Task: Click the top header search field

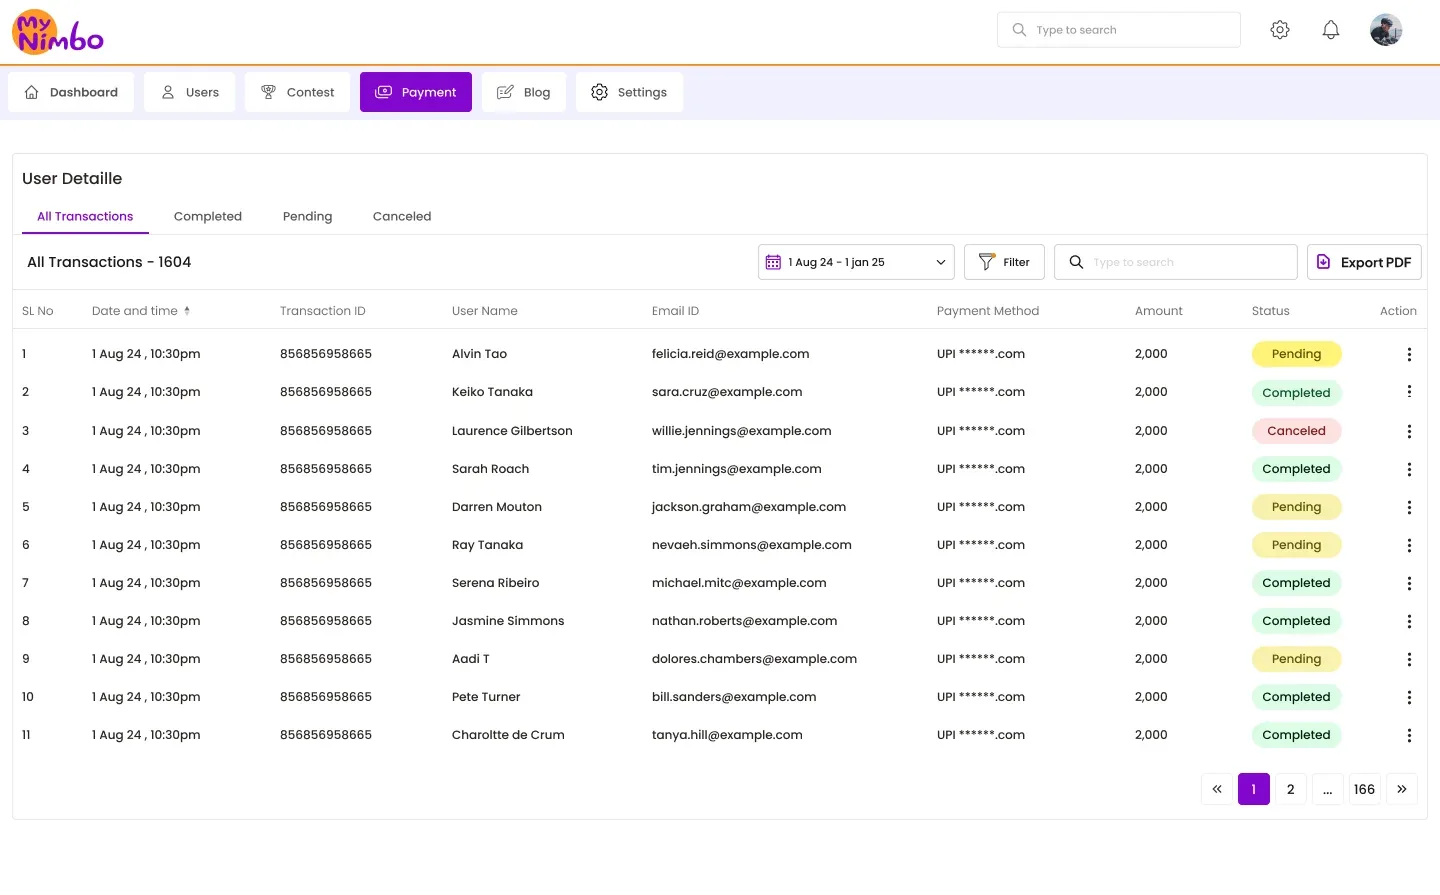Action: 1119,30
